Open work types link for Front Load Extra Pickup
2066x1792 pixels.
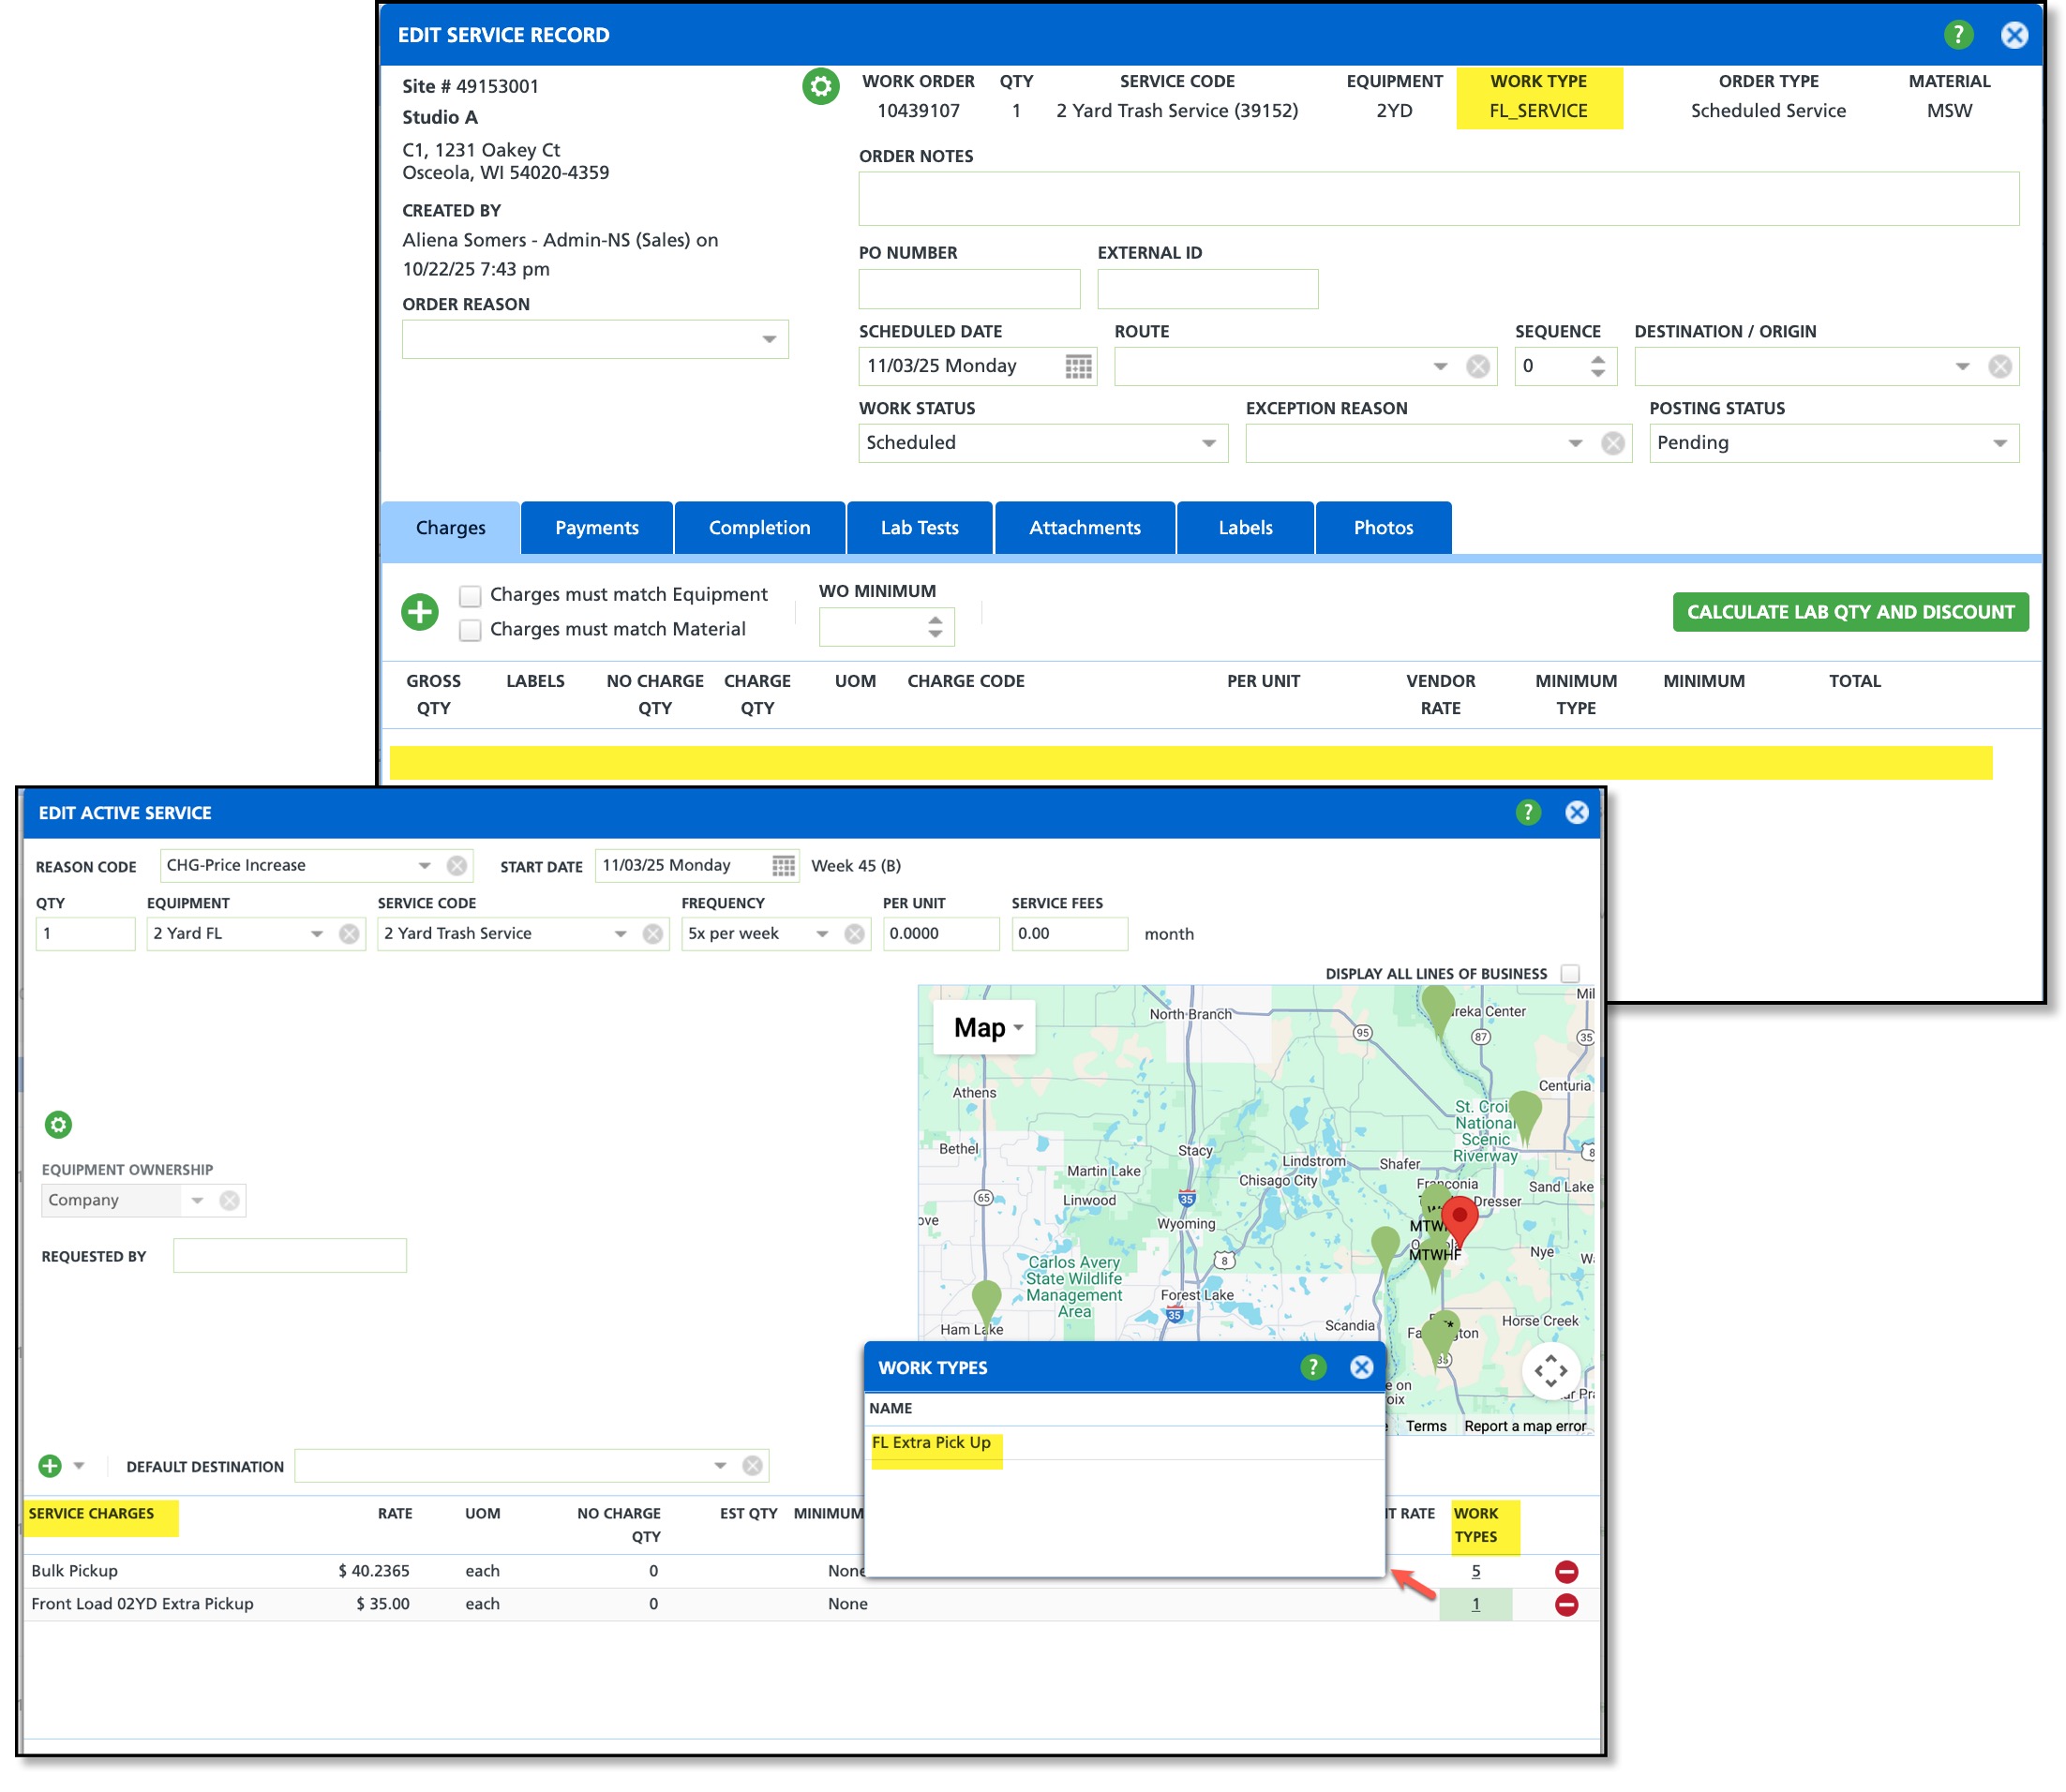pyautogui.click(x=1475, y=1604)
